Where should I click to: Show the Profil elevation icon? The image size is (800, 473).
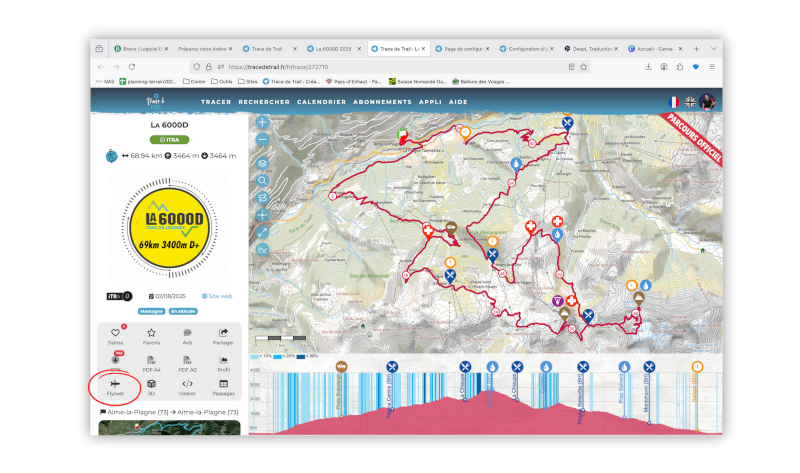[x=223, y=360]
